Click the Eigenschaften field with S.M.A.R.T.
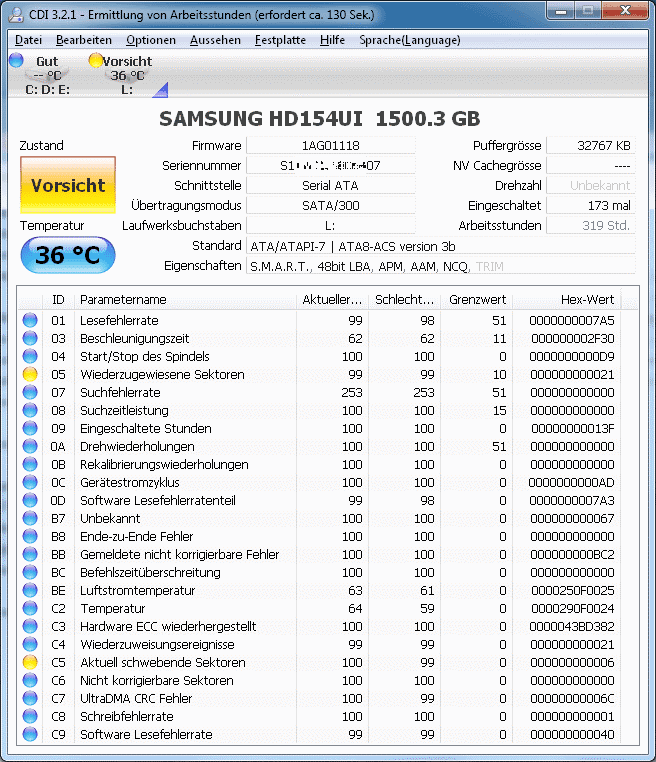 (441, 266)
